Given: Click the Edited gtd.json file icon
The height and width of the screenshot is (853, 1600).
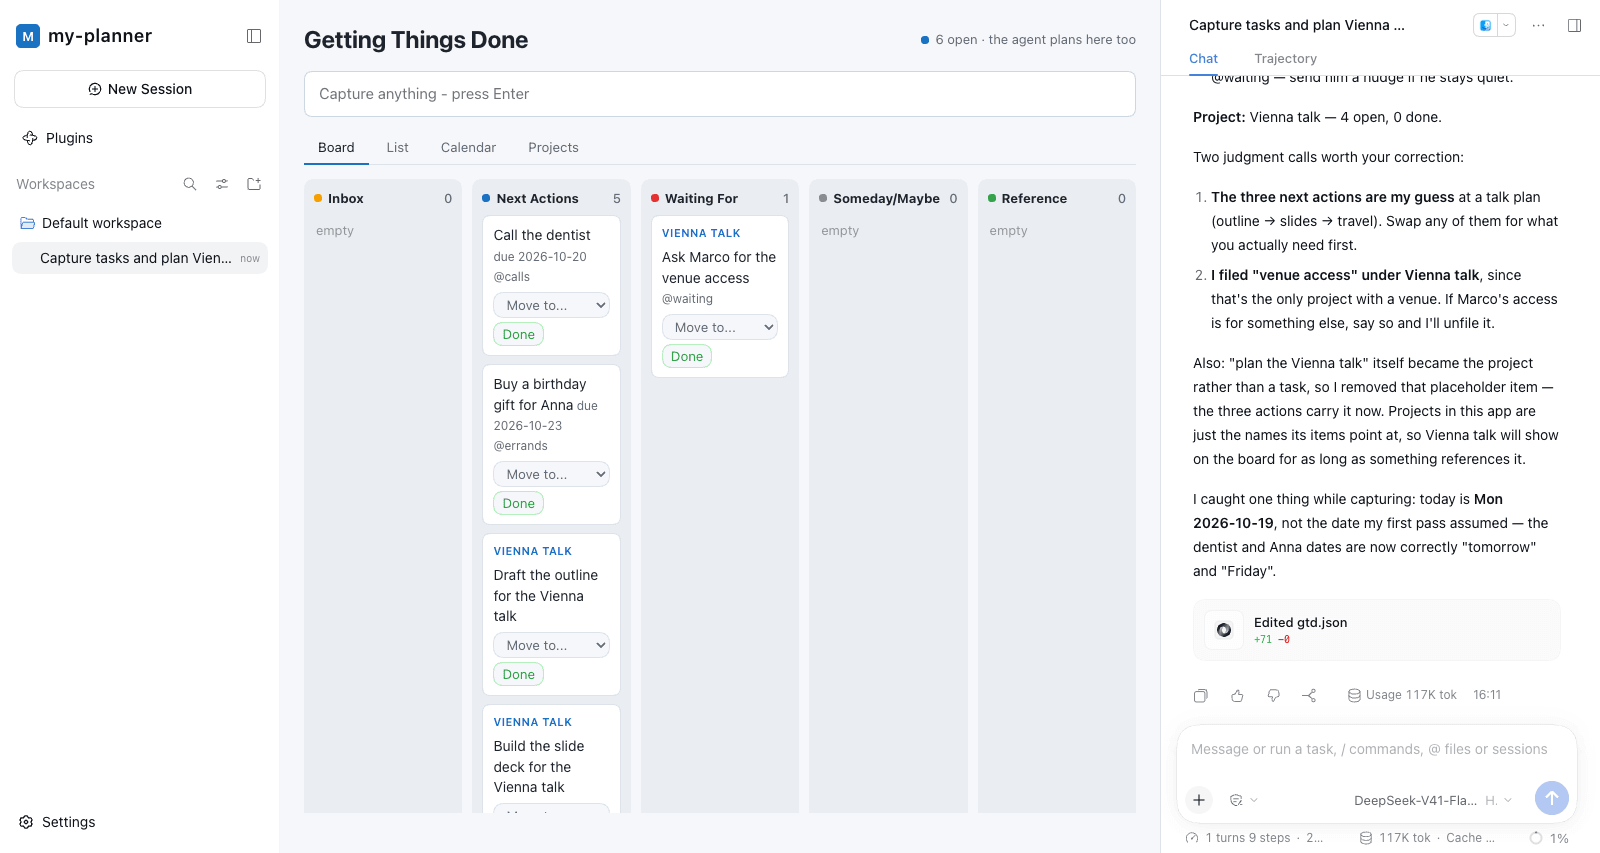Looking at the screenshot, I should 1224,630.
